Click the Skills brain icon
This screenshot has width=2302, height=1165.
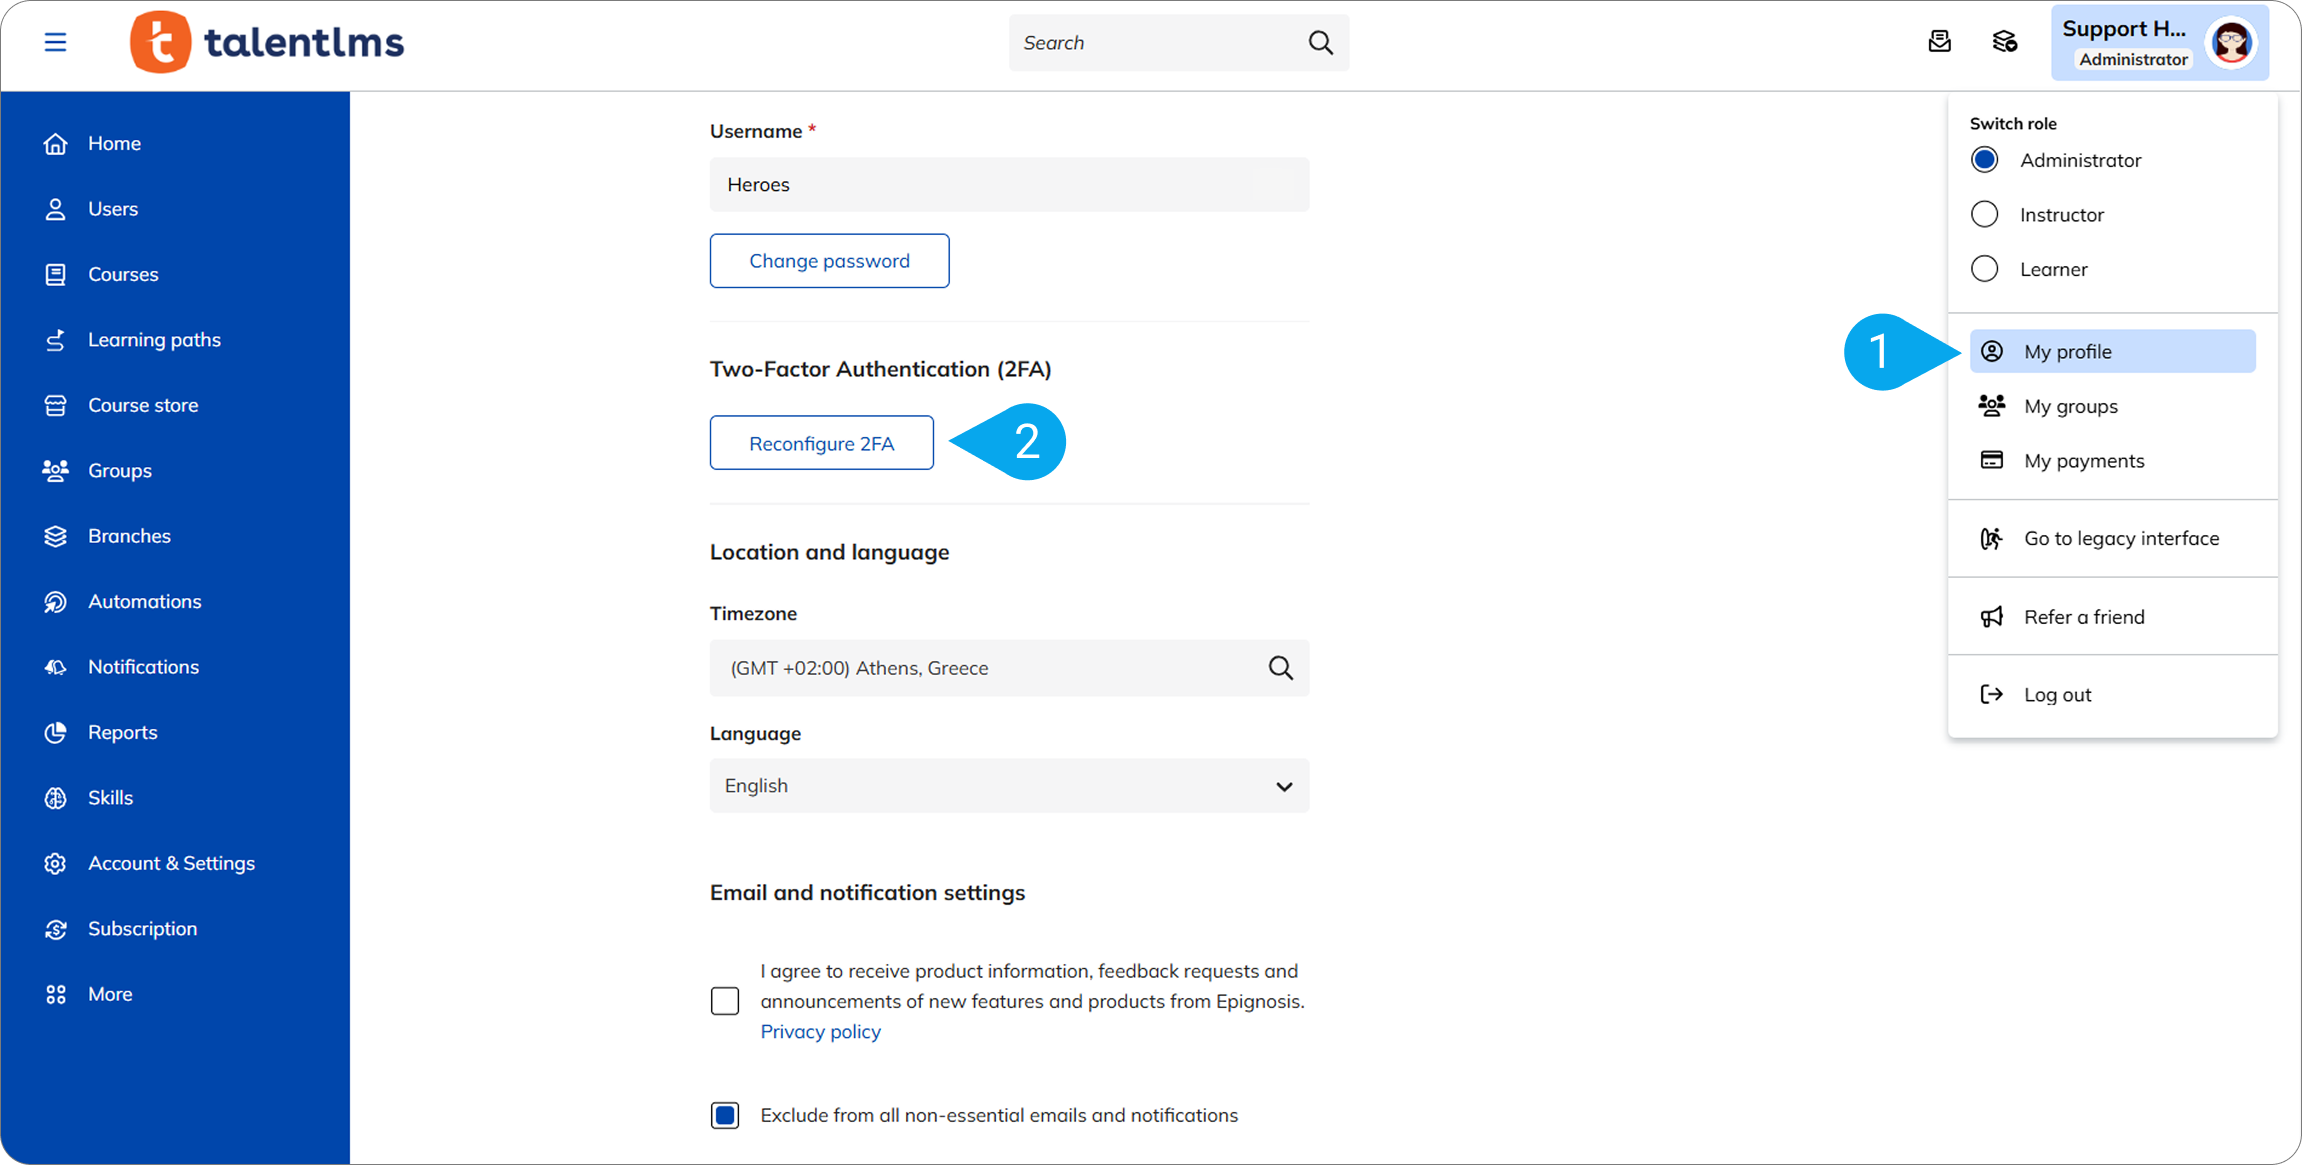point(56,798)
